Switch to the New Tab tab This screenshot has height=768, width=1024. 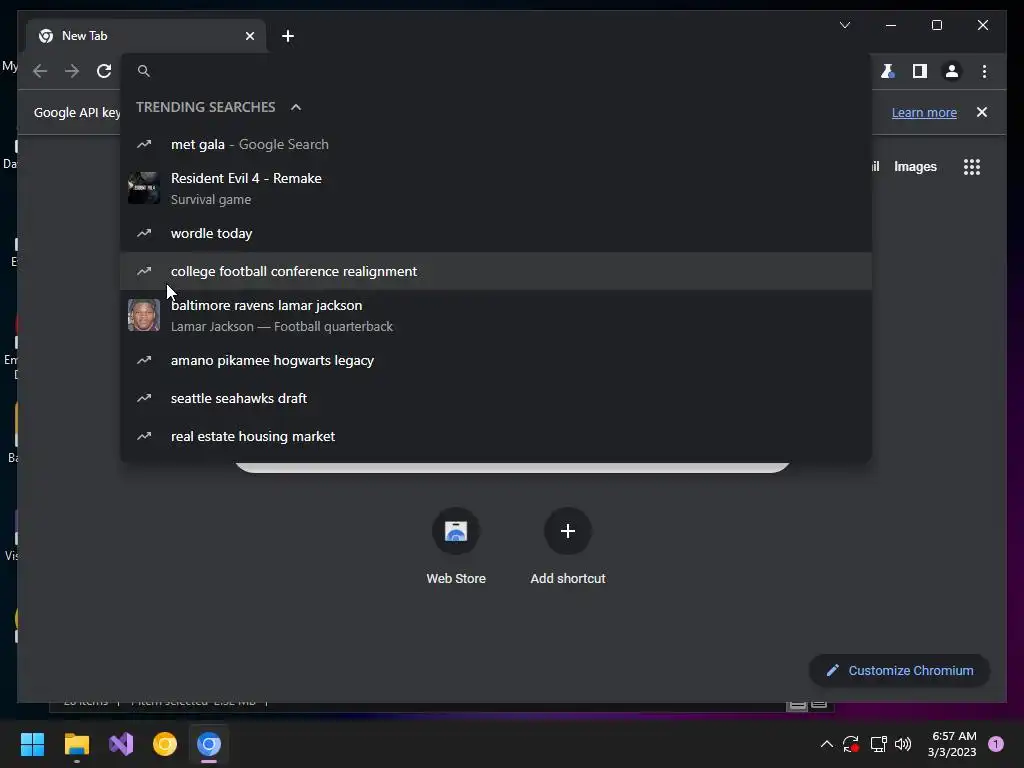point(146,36)
